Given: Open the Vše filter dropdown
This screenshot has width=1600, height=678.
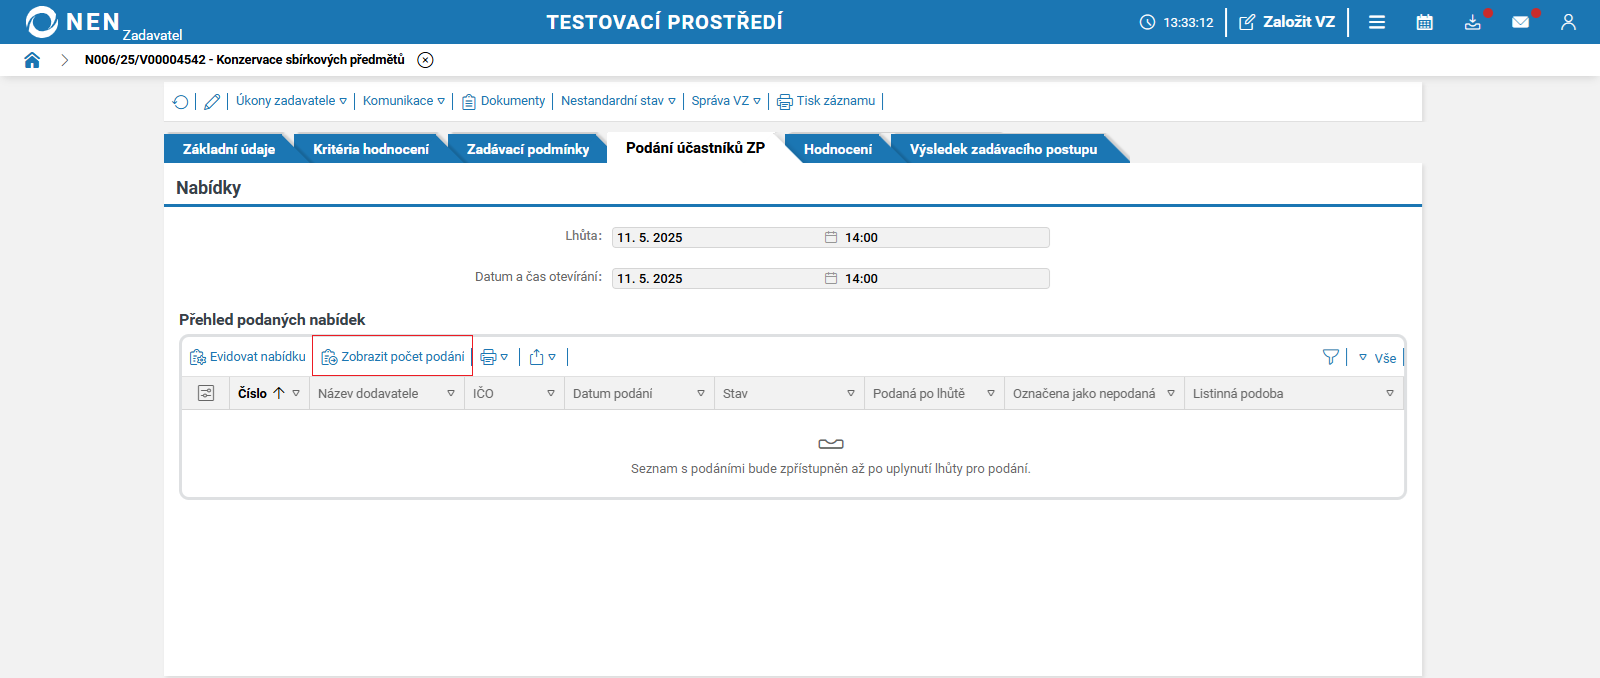Looking at the screenshot, I should point(1377,358).
